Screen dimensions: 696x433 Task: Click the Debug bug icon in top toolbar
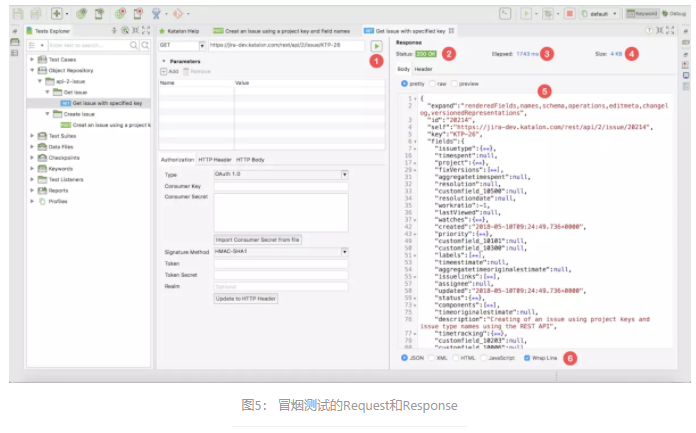click(x=548, y=14)
